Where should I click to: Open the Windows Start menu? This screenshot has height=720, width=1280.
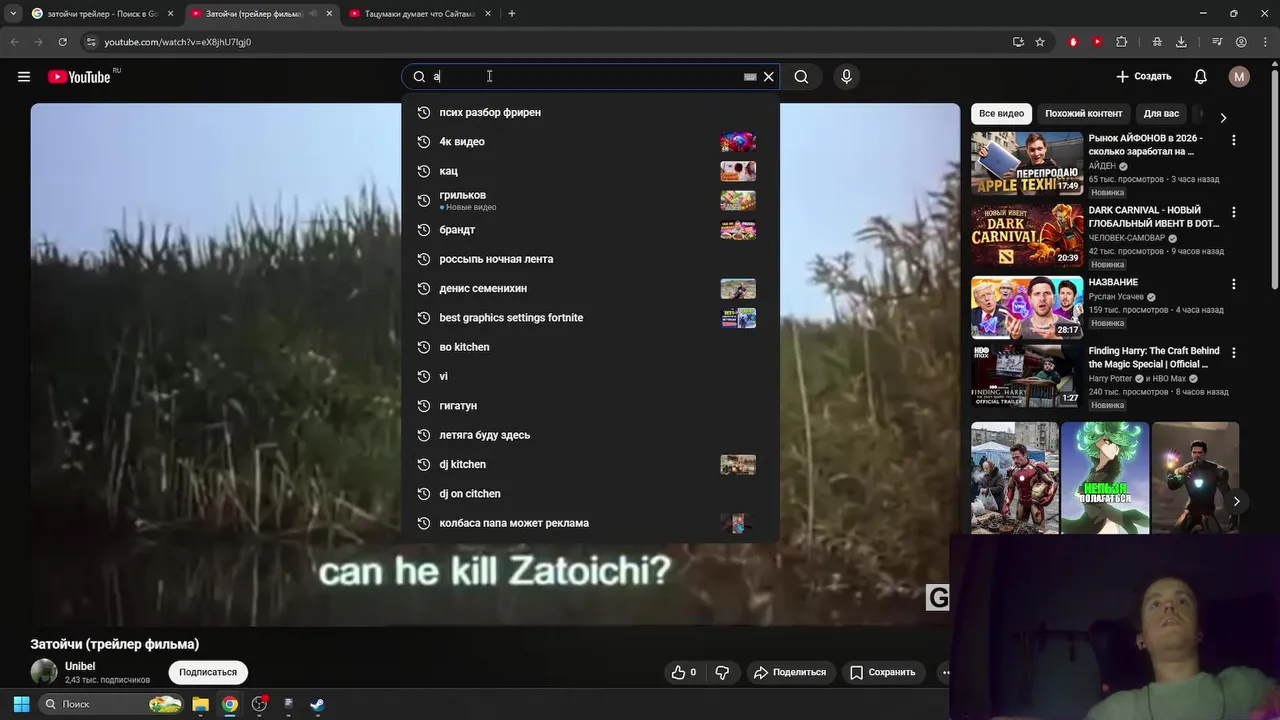pos(21,704)
